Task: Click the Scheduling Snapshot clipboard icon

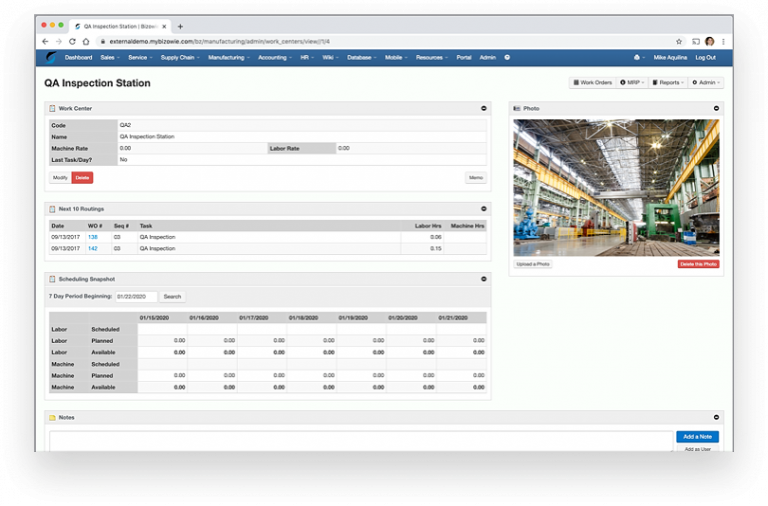Action: point(52,279)
